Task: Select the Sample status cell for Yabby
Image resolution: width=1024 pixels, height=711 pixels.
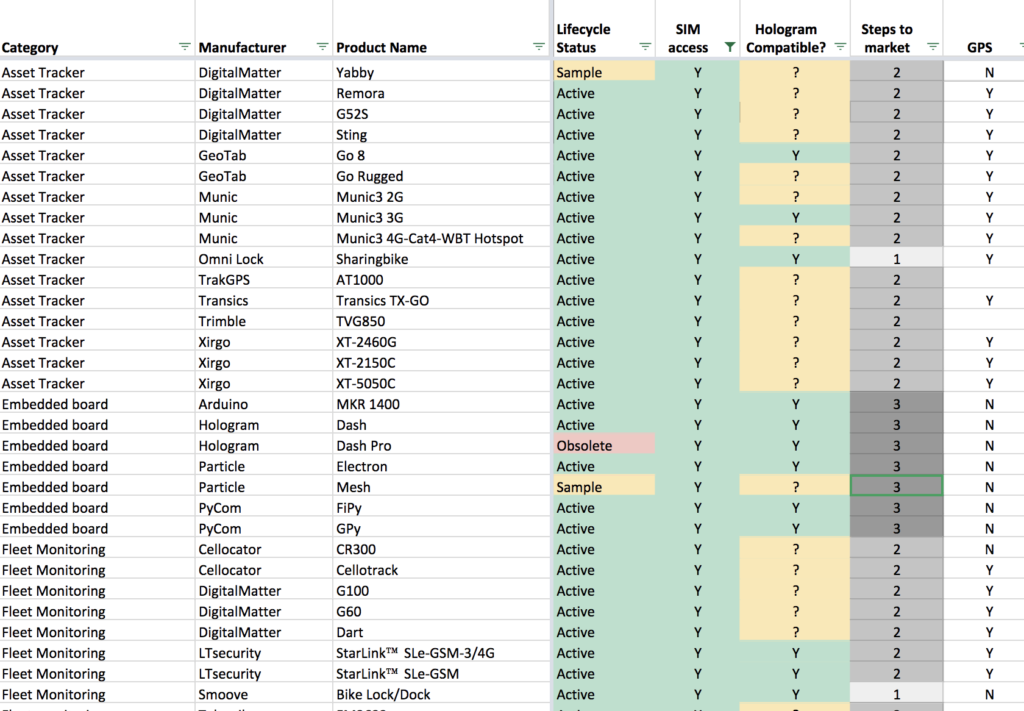Action: tap(604, 72)
